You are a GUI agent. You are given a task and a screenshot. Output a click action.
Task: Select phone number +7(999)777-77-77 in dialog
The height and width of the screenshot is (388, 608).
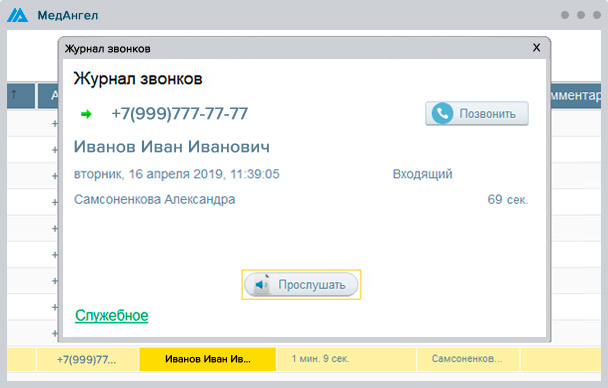coord(180,114)
